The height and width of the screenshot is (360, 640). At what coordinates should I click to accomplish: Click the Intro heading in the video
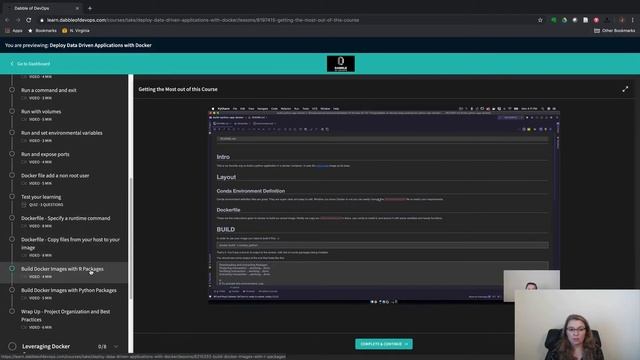coord(223,157)
